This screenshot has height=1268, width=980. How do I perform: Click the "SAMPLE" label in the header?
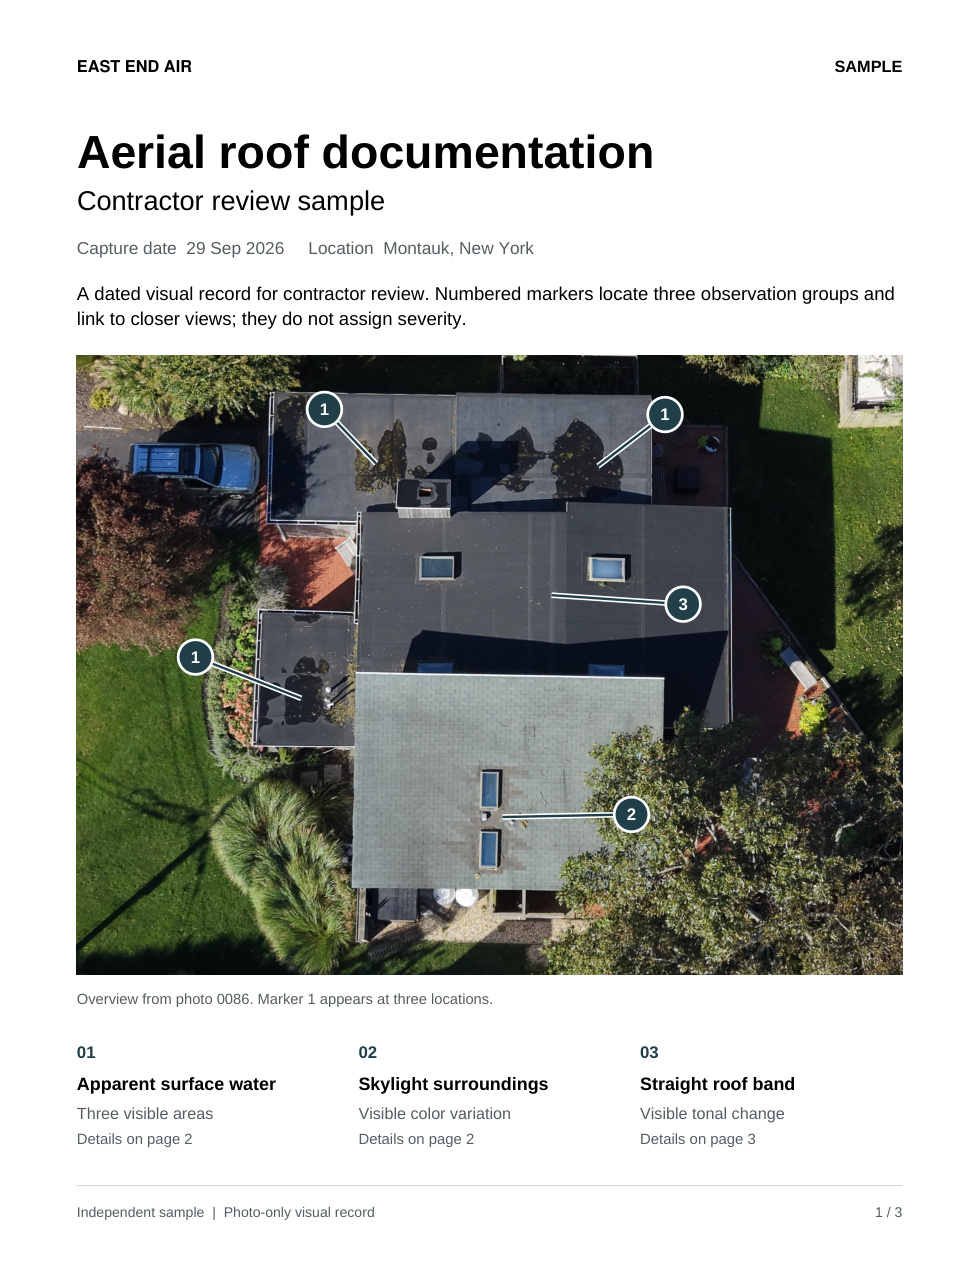point(868,66)
